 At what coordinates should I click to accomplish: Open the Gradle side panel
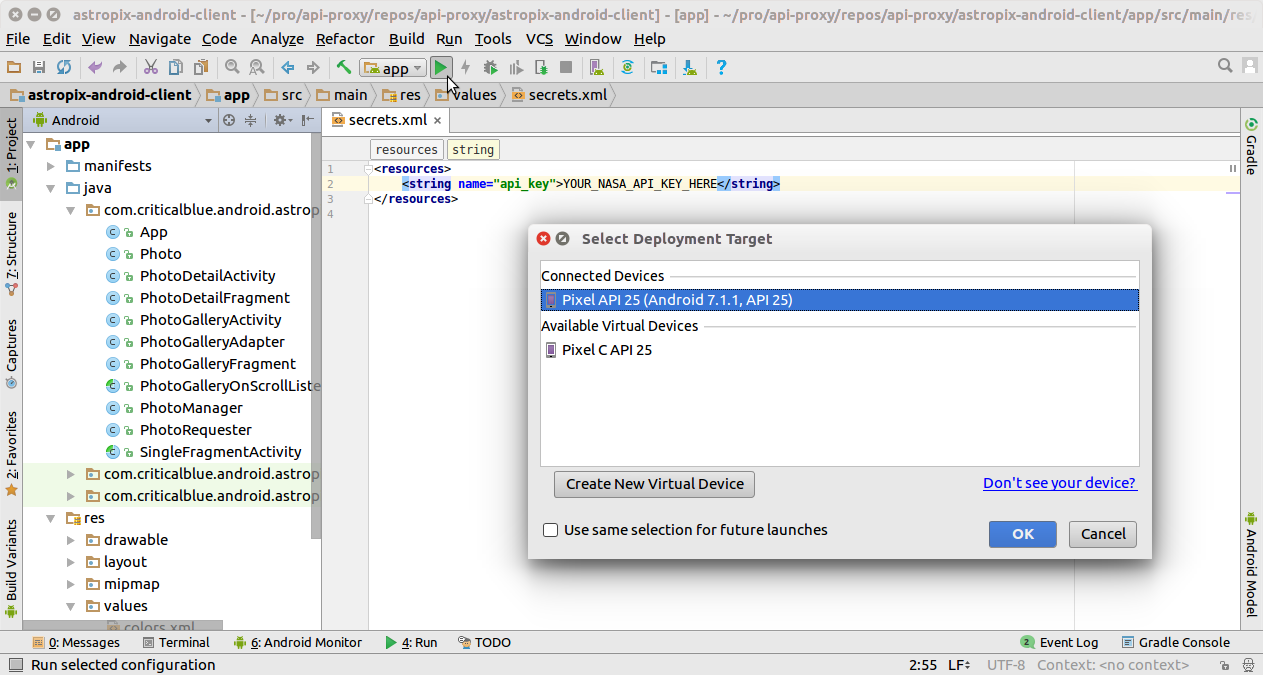(x=1251, y=146)
